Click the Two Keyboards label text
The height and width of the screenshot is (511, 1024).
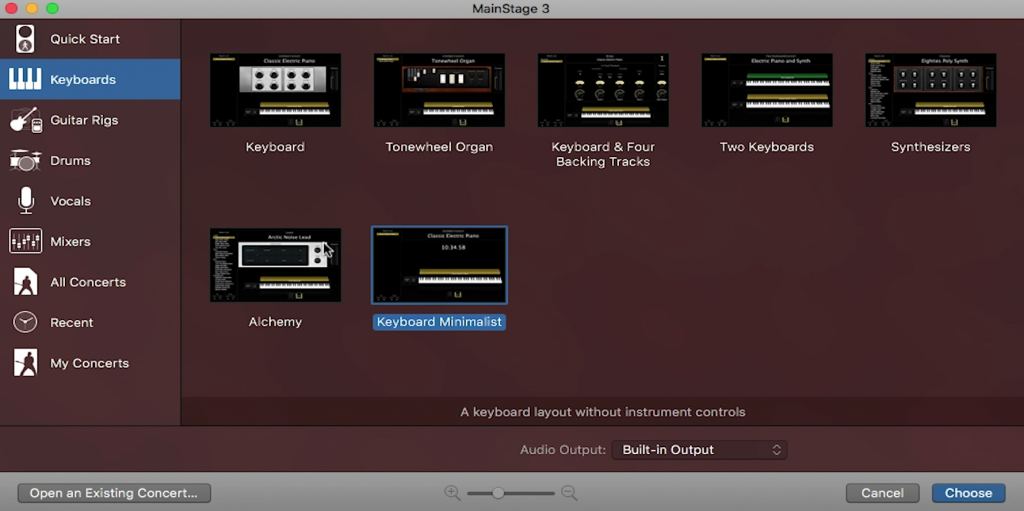[x=767, y=147]
